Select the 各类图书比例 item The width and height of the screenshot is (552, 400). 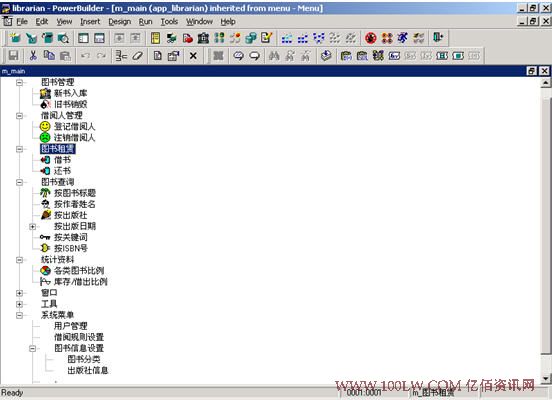pos(79,270)
